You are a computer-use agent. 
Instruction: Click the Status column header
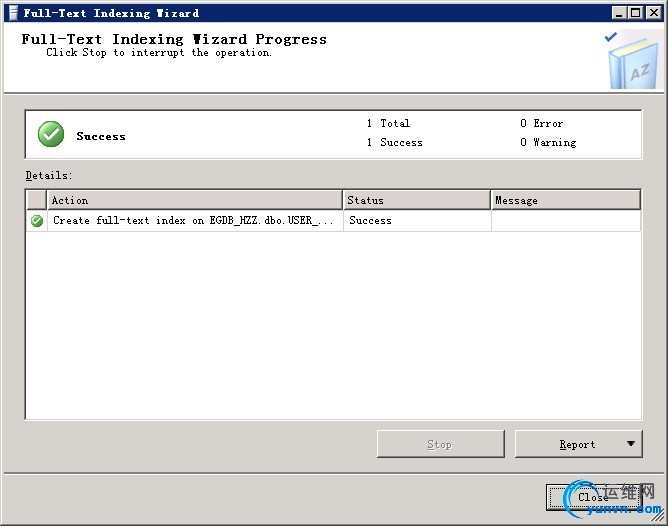coord(416,200)
